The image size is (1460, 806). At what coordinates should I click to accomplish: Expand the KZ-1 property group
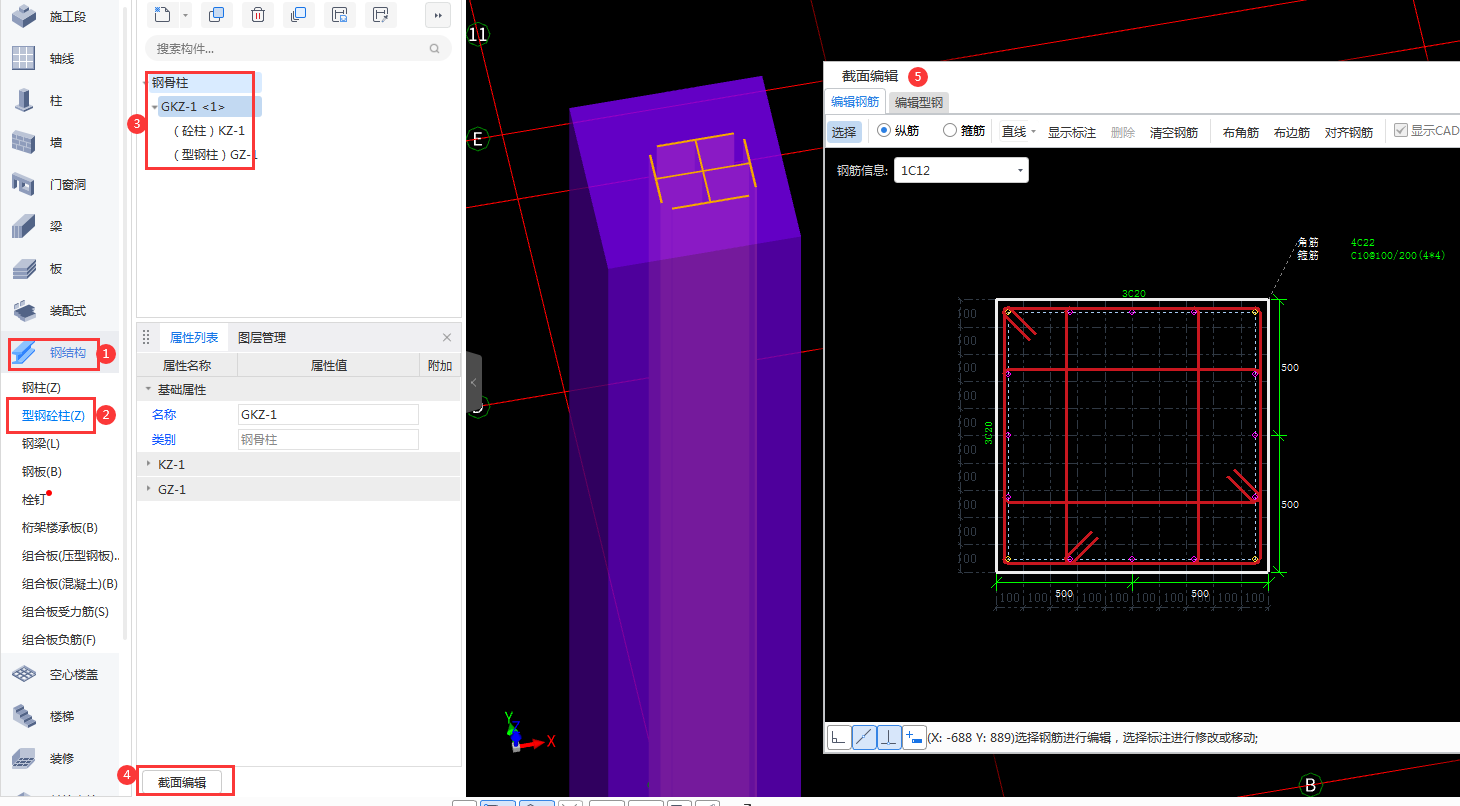pos(149,465)
